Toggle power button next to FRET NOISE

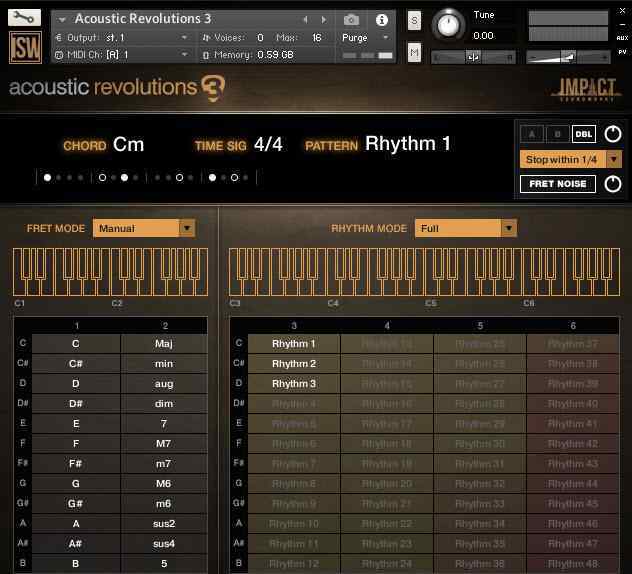click(613, 184)
